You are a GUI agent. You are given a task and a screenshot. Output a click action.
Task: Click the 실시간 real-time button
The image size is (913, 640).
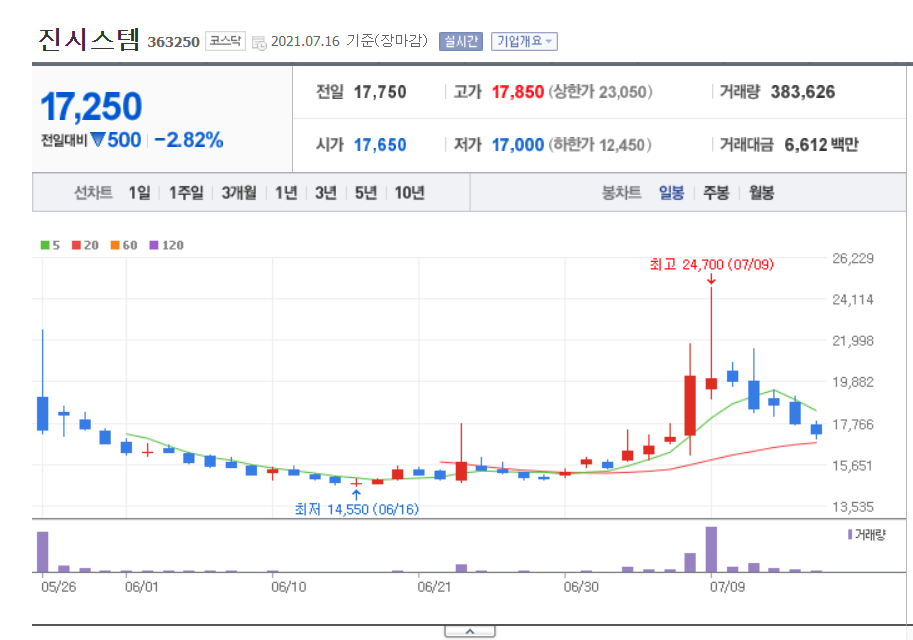461,41
